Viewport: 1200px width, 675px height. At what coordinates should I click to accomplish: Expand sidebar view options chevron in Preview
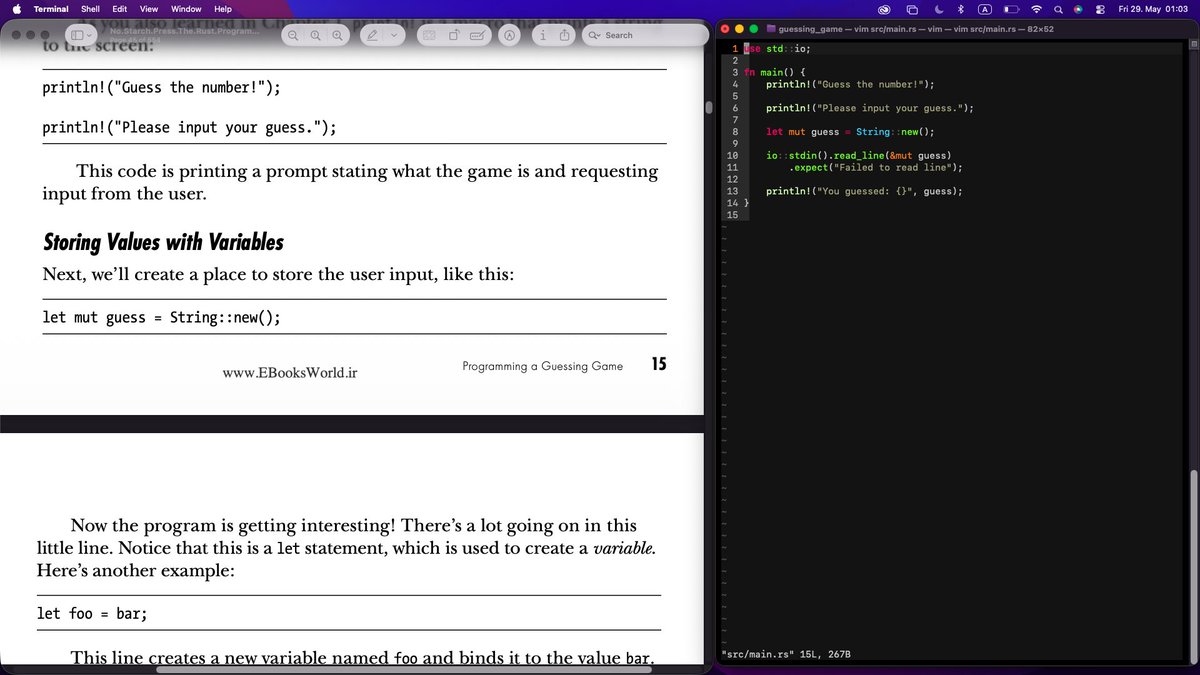tap(89, 35)
